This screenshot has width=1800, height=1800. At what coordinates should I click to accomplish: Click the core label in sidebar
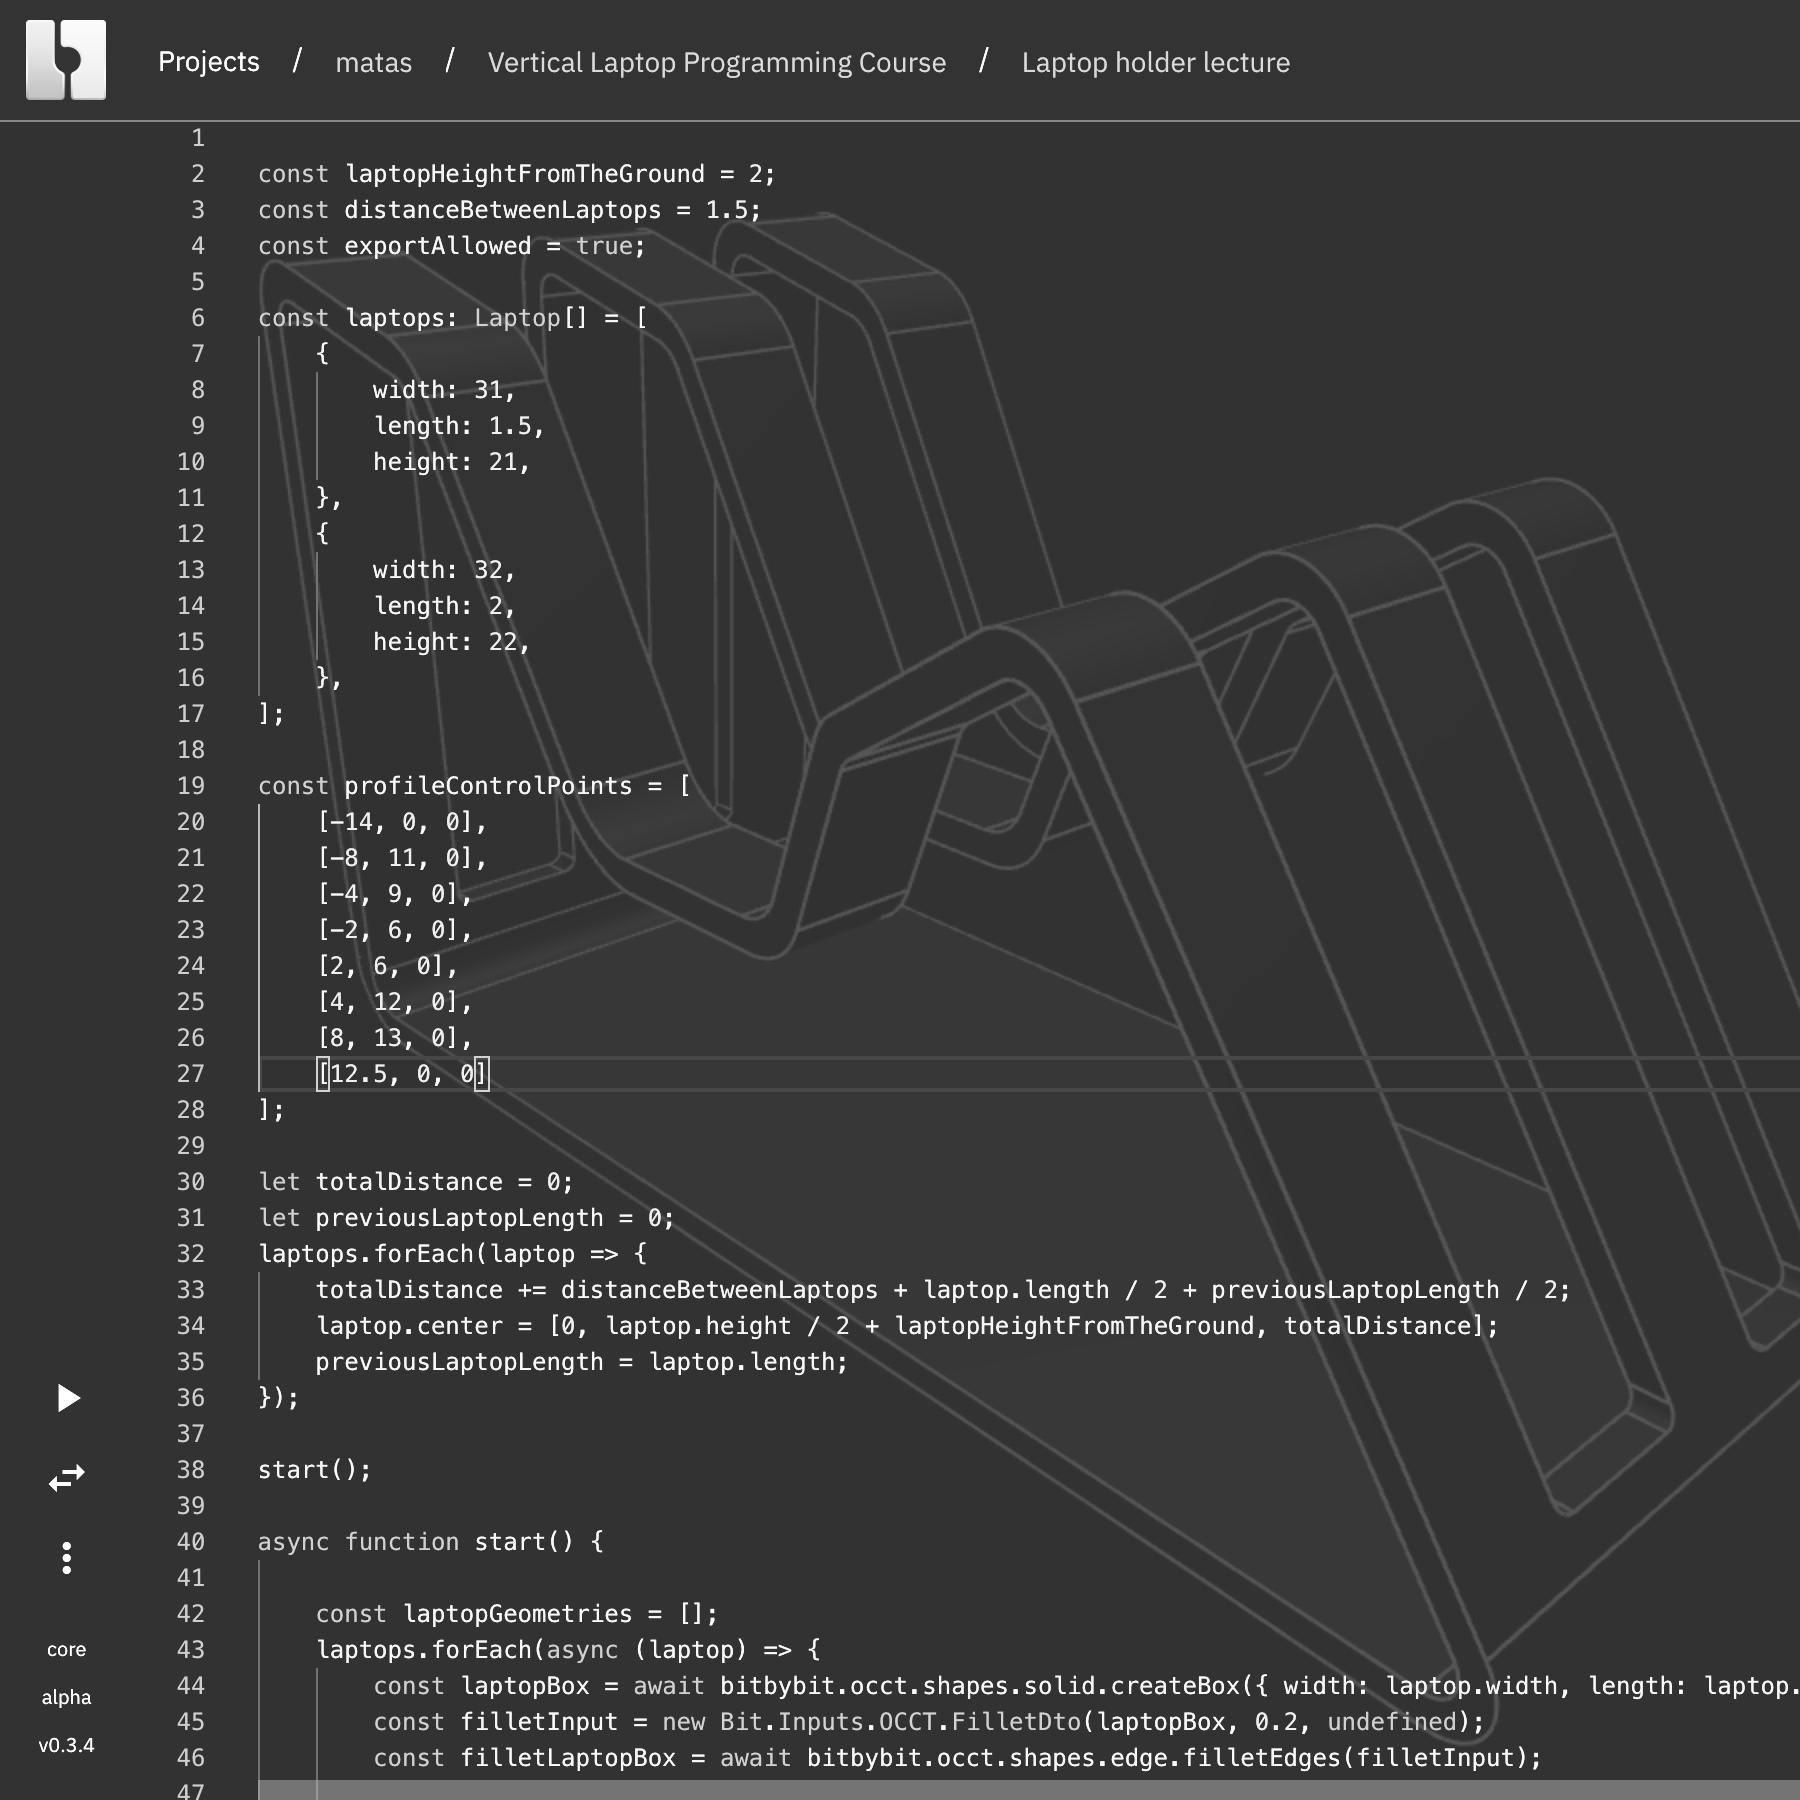coord(67,1650)
